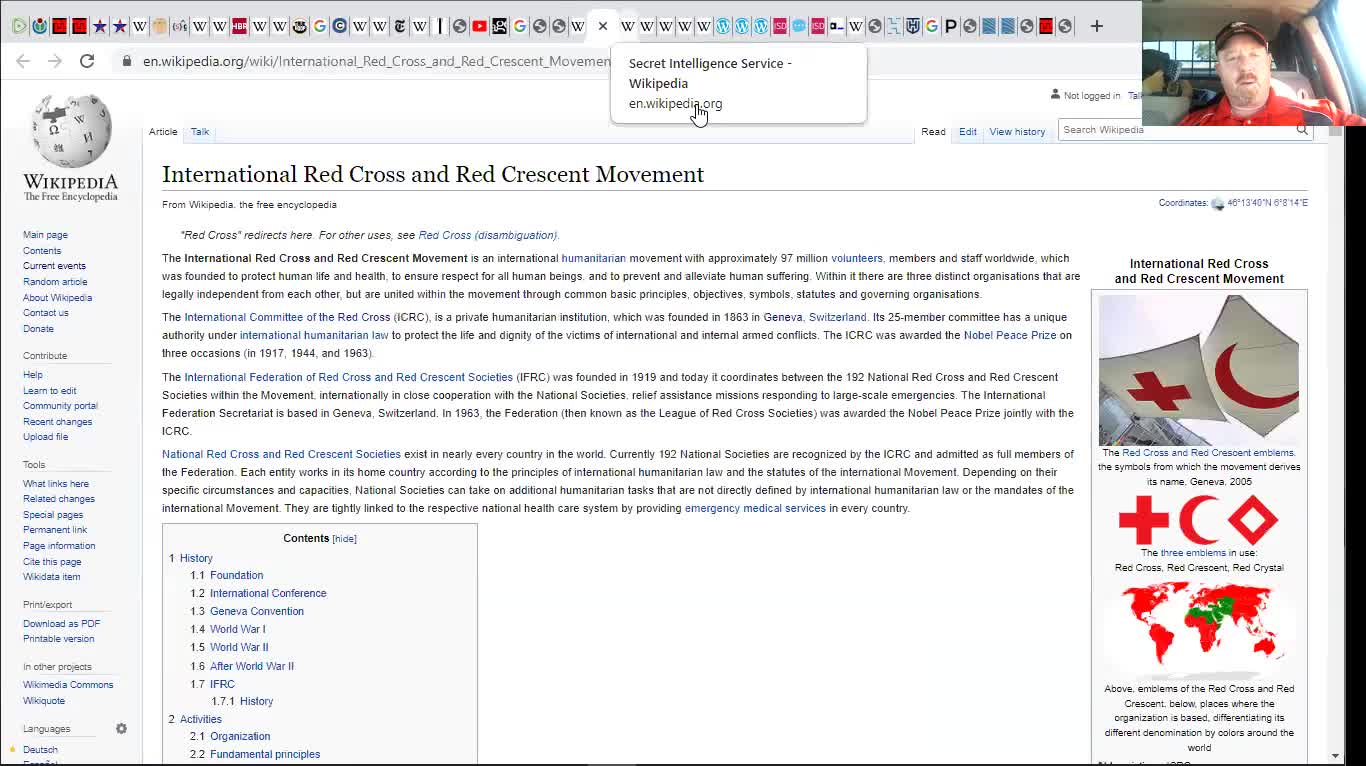Click Cite this page link
Image resolution: width=1366 pixels, height=766 pixels.
click(x=52, y=562)
